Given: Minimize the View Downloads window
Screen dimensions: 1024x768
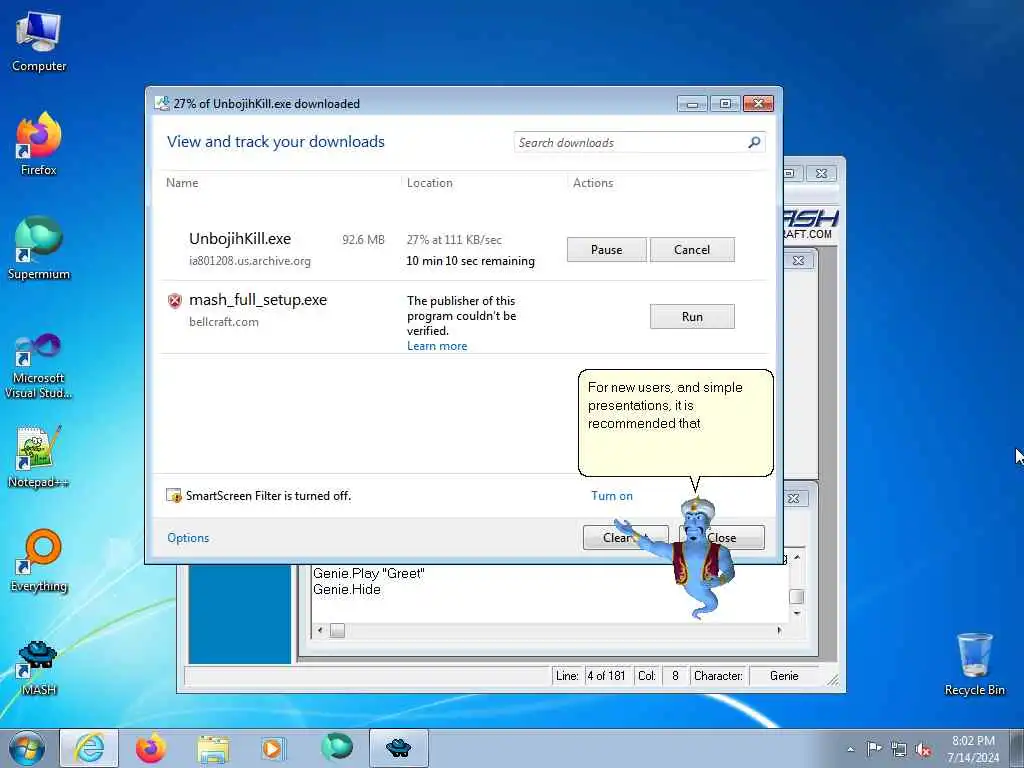Looking at the screenshot, I should point(692,103).
